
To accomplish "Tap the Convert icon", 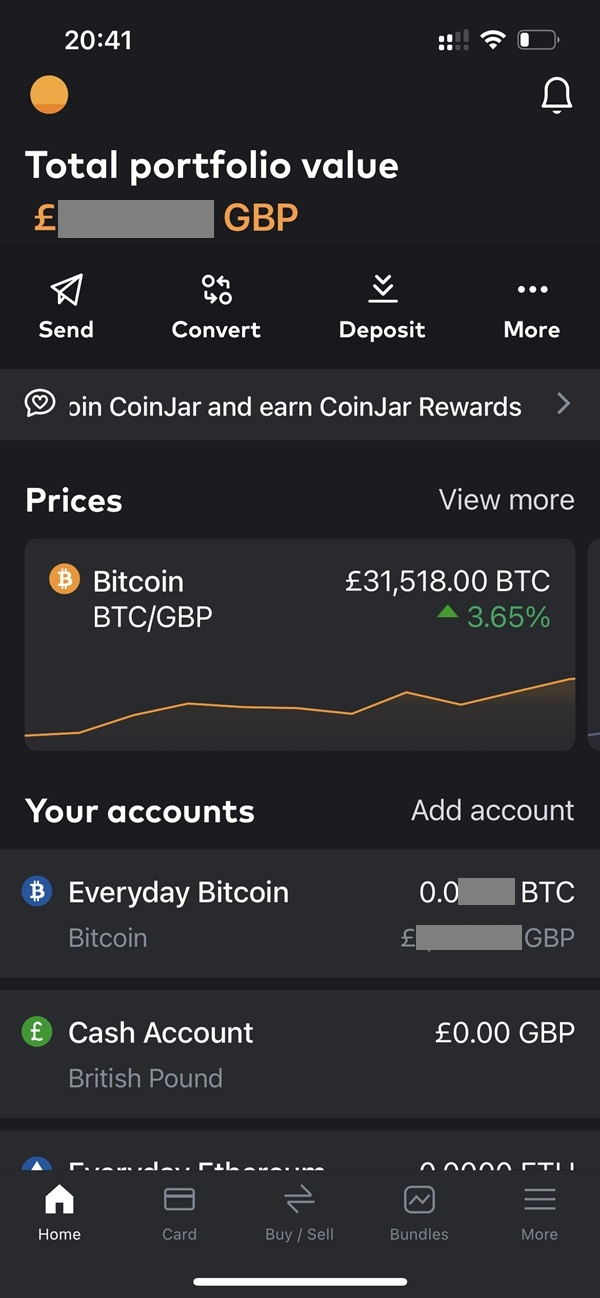I will point(216,290).
